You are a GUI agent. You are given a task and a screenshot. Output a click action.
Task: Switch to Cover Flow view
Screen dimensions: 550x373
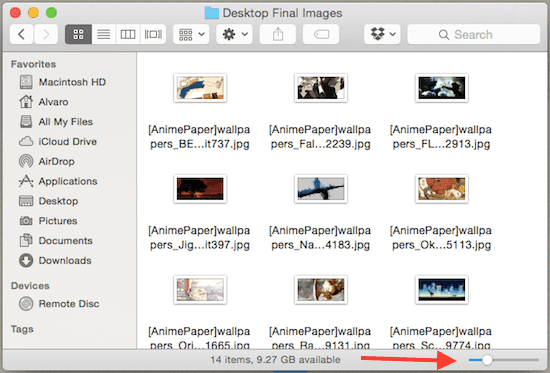[153, 34]
